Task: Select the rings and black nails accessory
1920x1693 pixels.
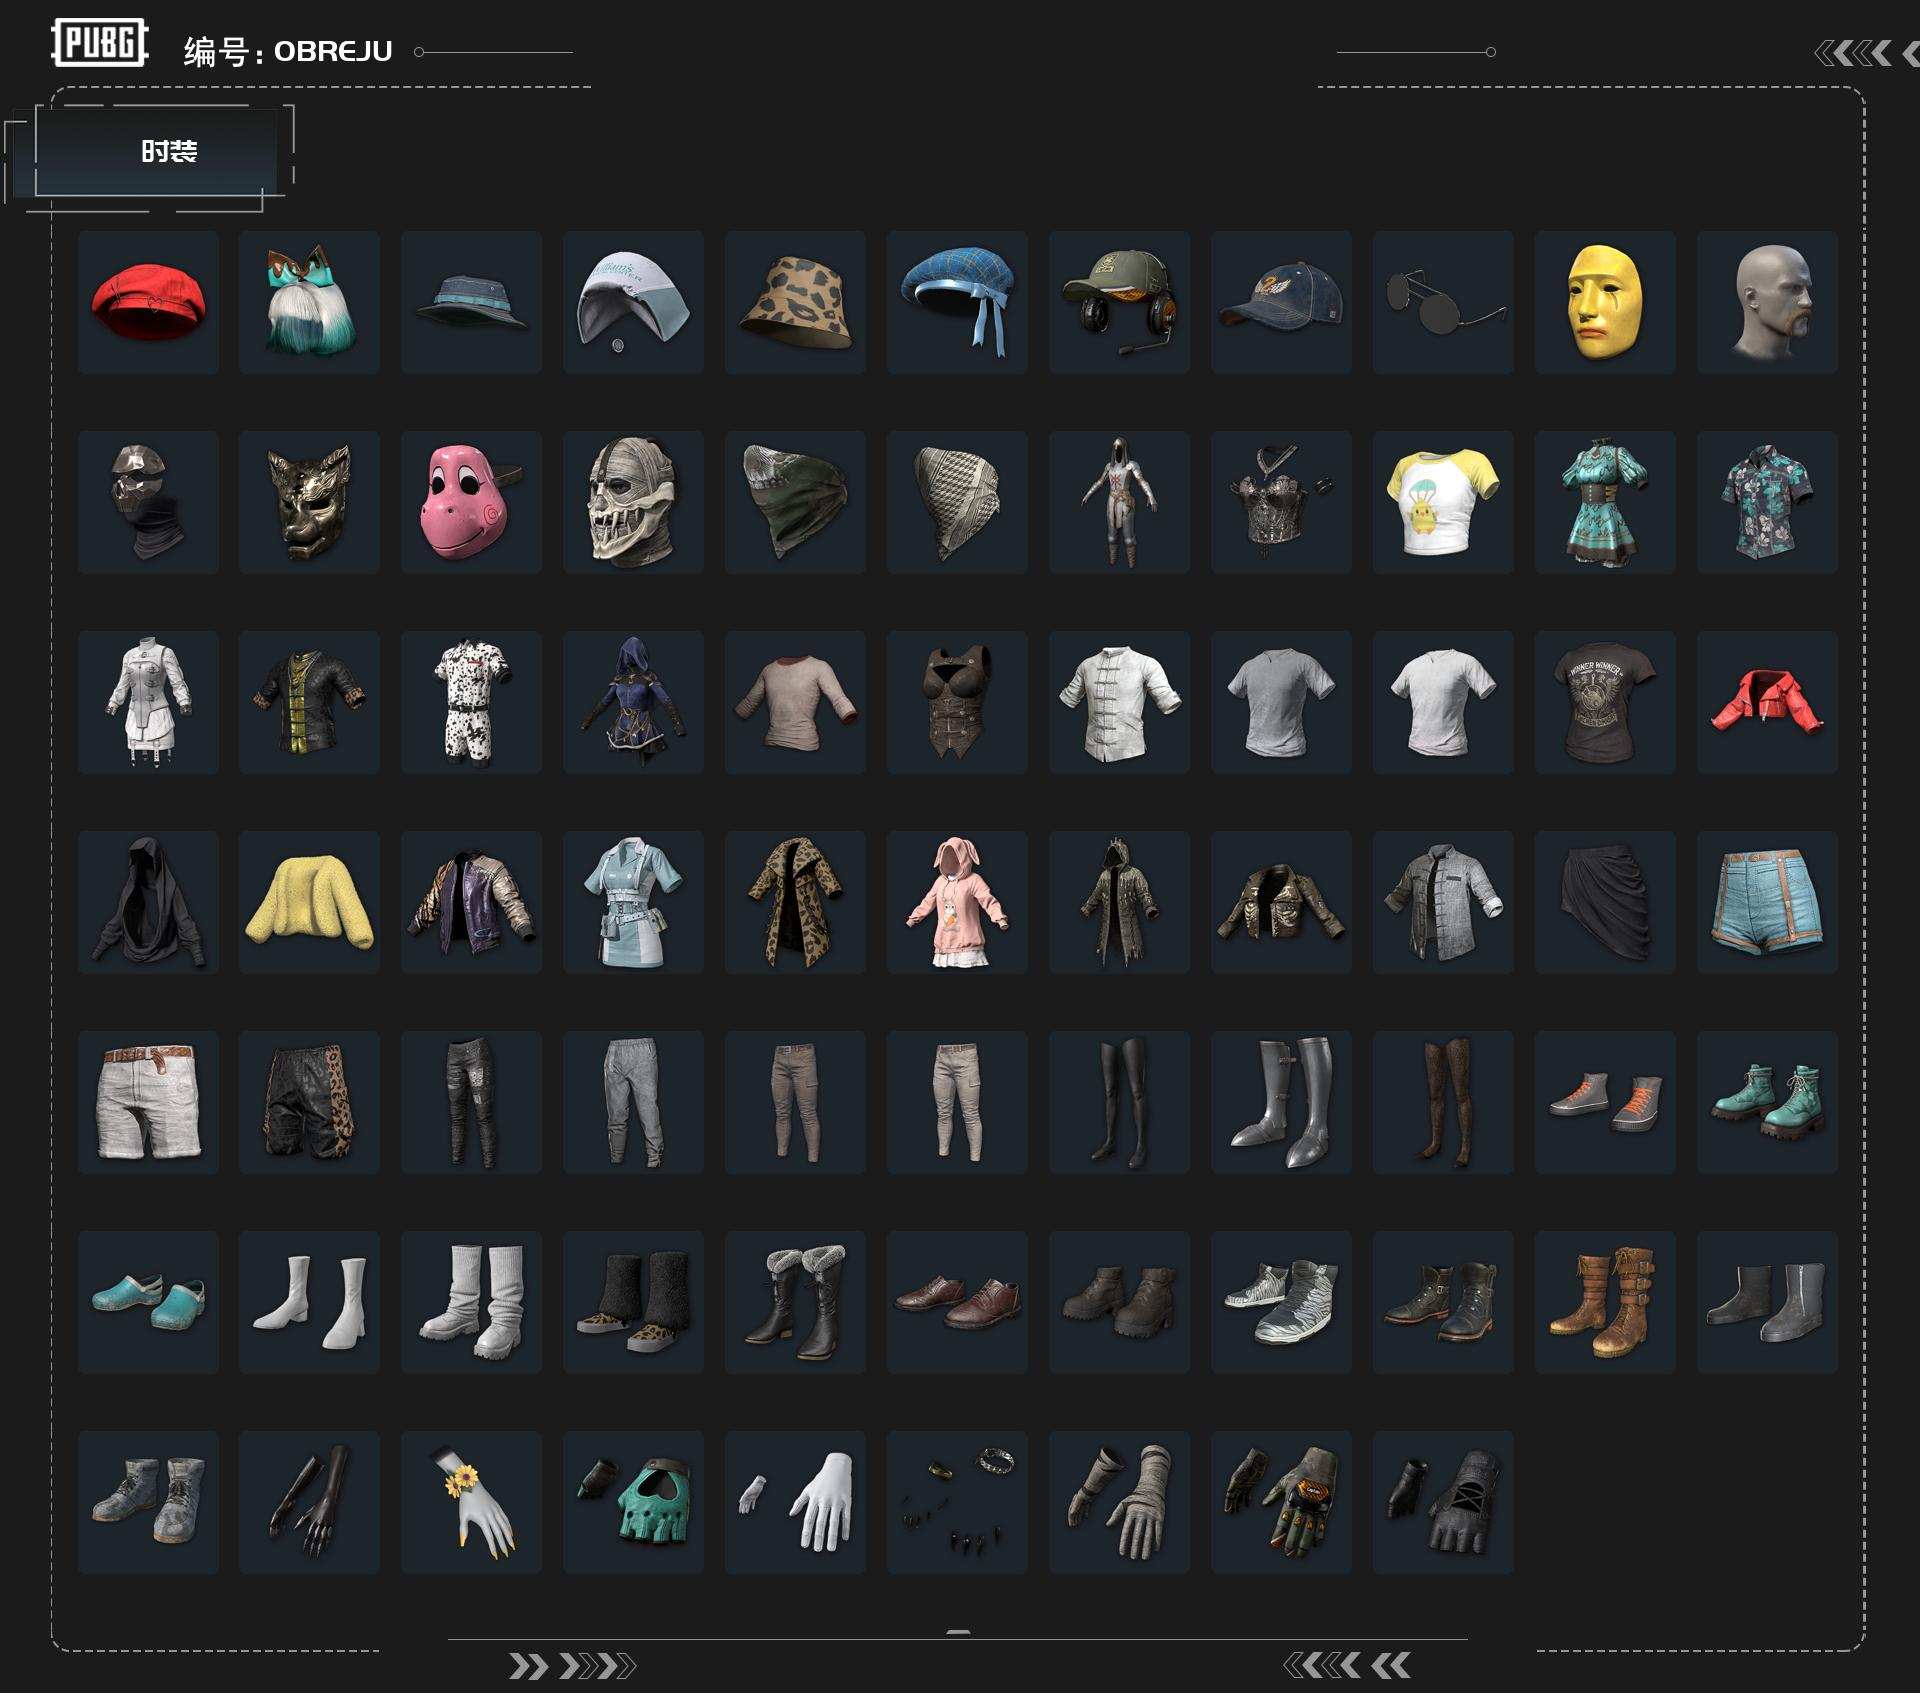Action: point(957,1502)
